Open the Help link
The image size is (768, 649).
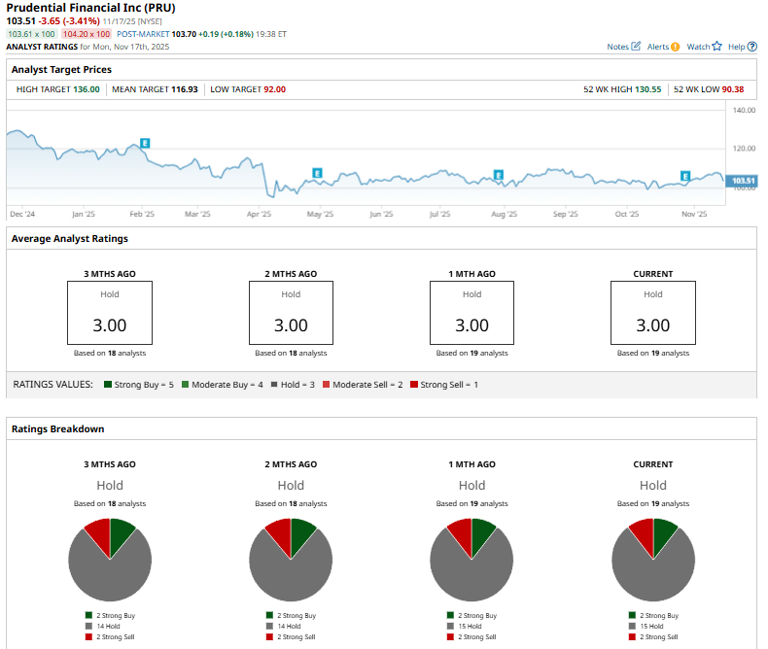point(736,47)
